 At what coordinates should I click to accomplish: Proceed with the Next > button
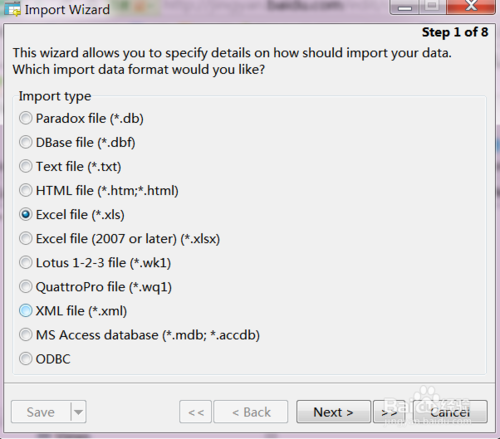(x=333, y=412)
